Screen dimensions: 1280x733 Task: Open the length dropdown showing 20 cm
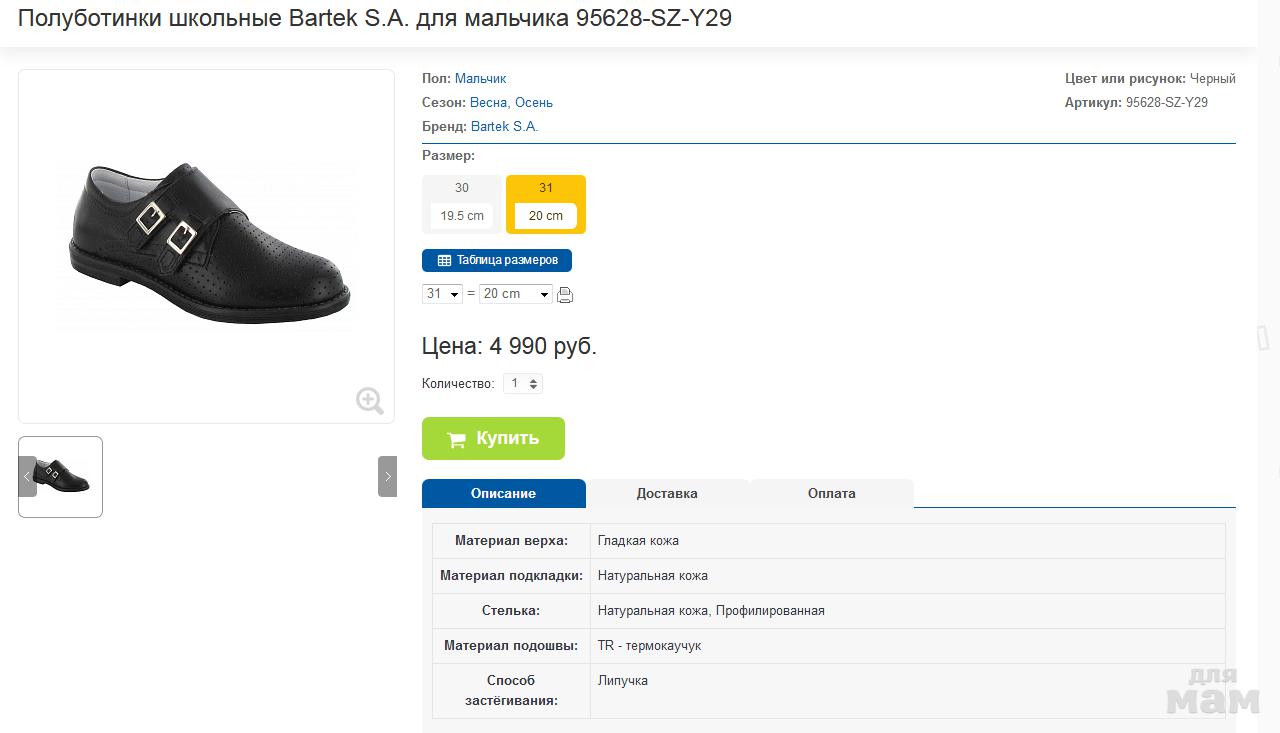(515, 294)
